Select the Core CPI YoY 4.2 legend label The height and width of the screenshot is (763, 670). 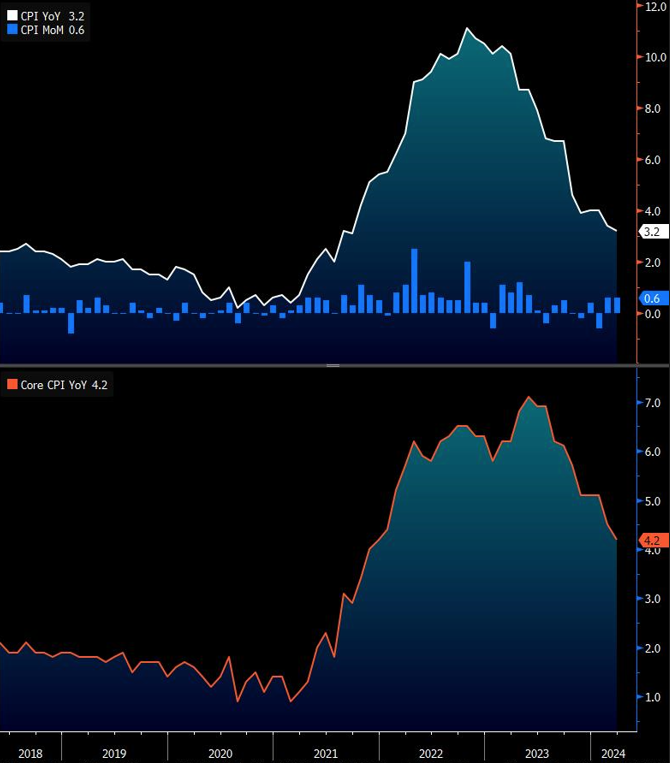point(64,384)
